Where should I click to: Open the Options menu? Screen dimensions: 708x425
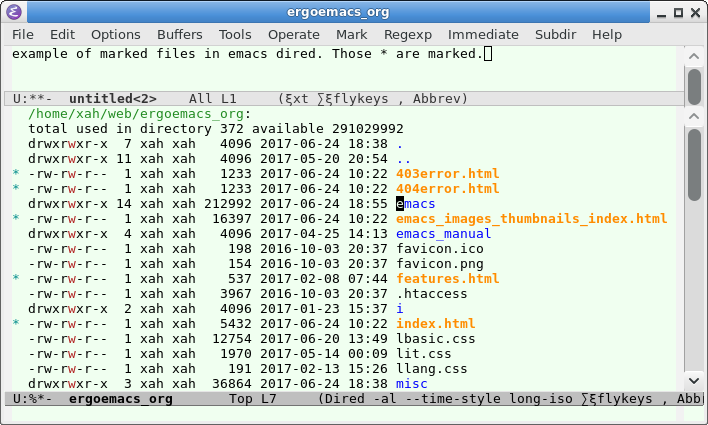tap(116, 35)
